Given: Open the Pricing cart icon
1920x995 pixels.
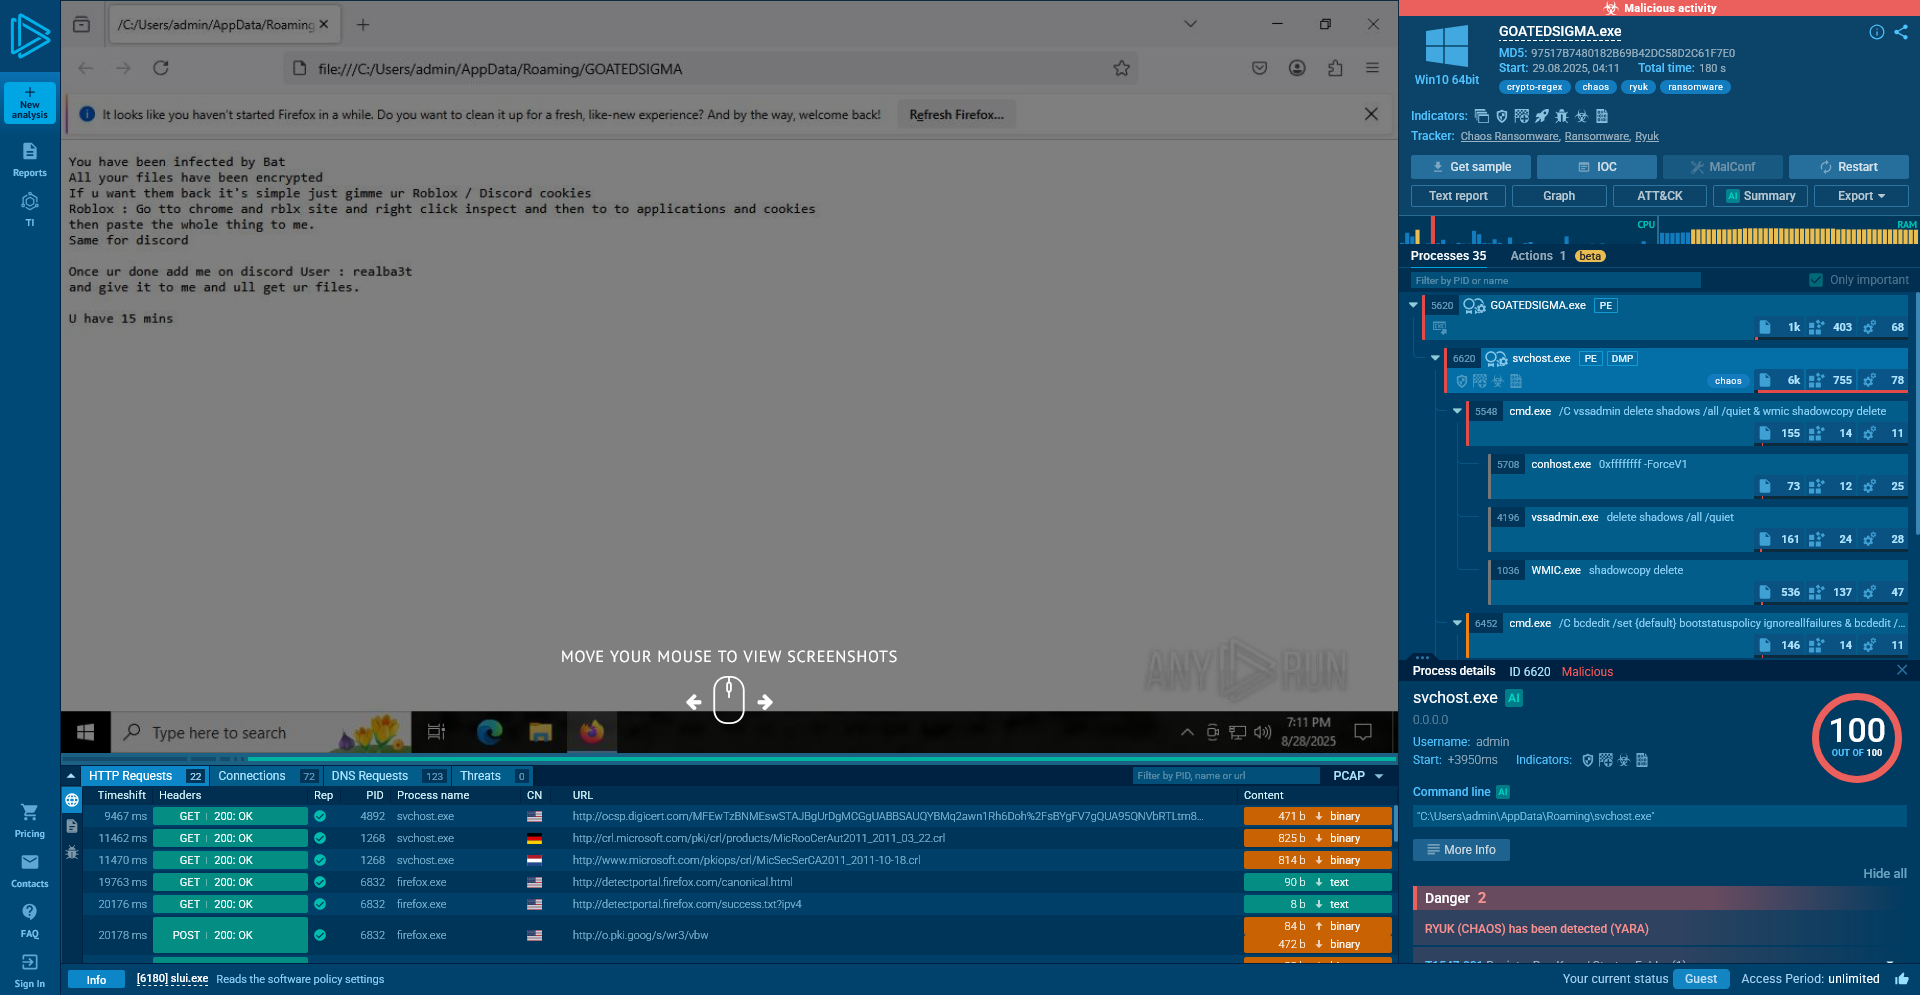Looking at the screenshot, I should 30,812.
